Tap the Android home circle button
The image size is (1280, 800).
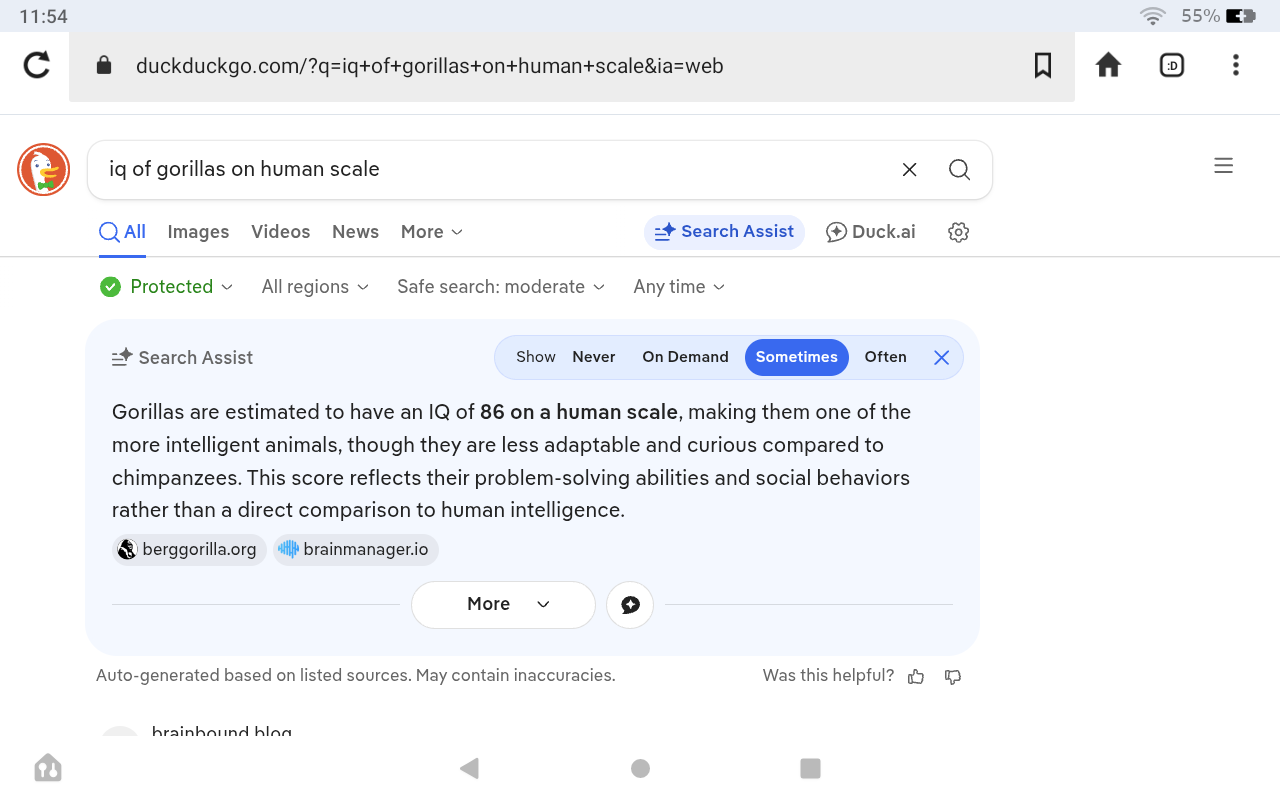[x=641, y=768]
